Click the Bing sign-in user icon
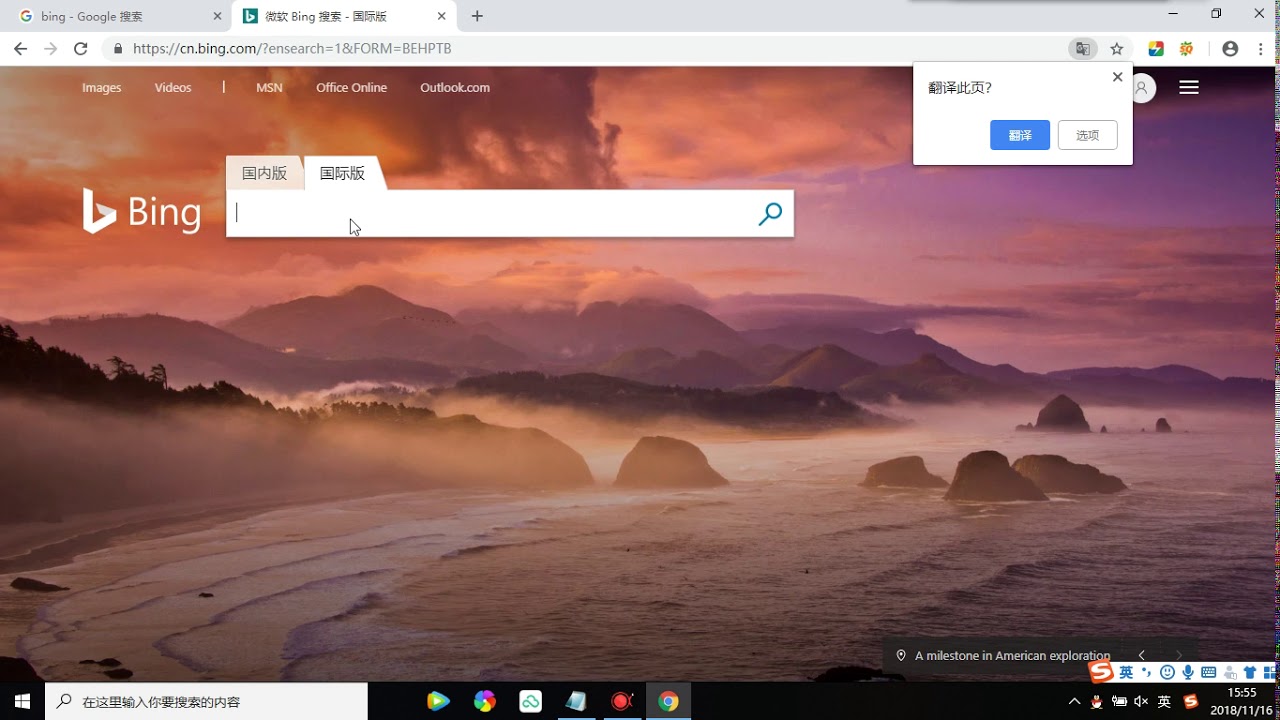Viewport: 1280px width, 720px height. coord(1143,88)
